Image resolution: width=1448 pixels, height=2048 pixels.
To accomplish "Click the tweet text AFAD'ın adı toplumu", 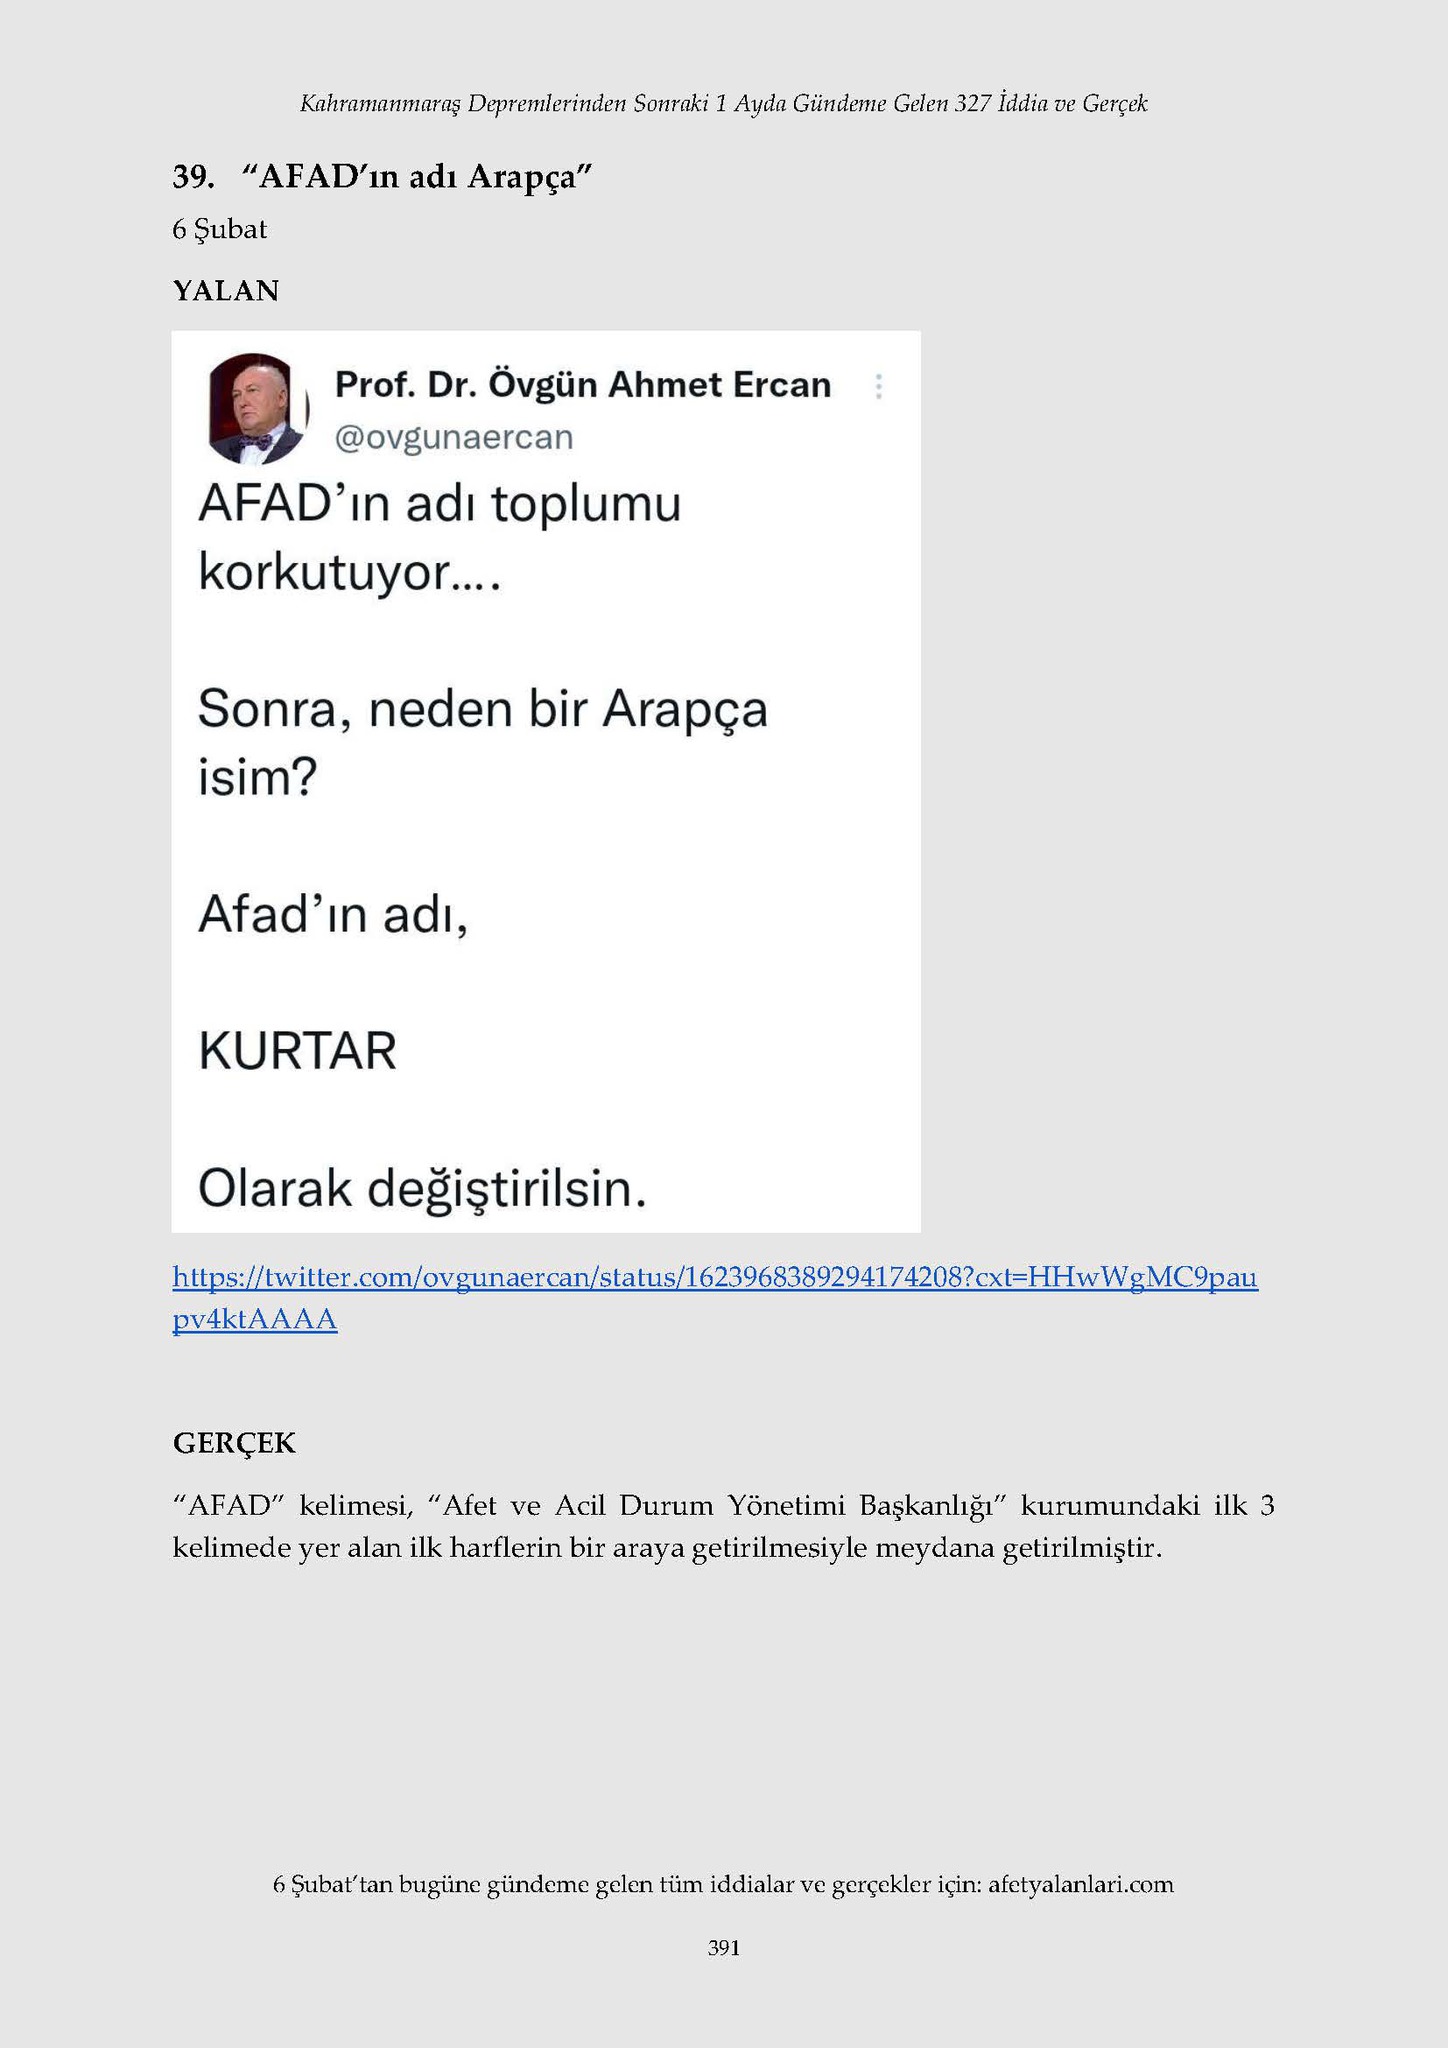I will tap(440, 504).
